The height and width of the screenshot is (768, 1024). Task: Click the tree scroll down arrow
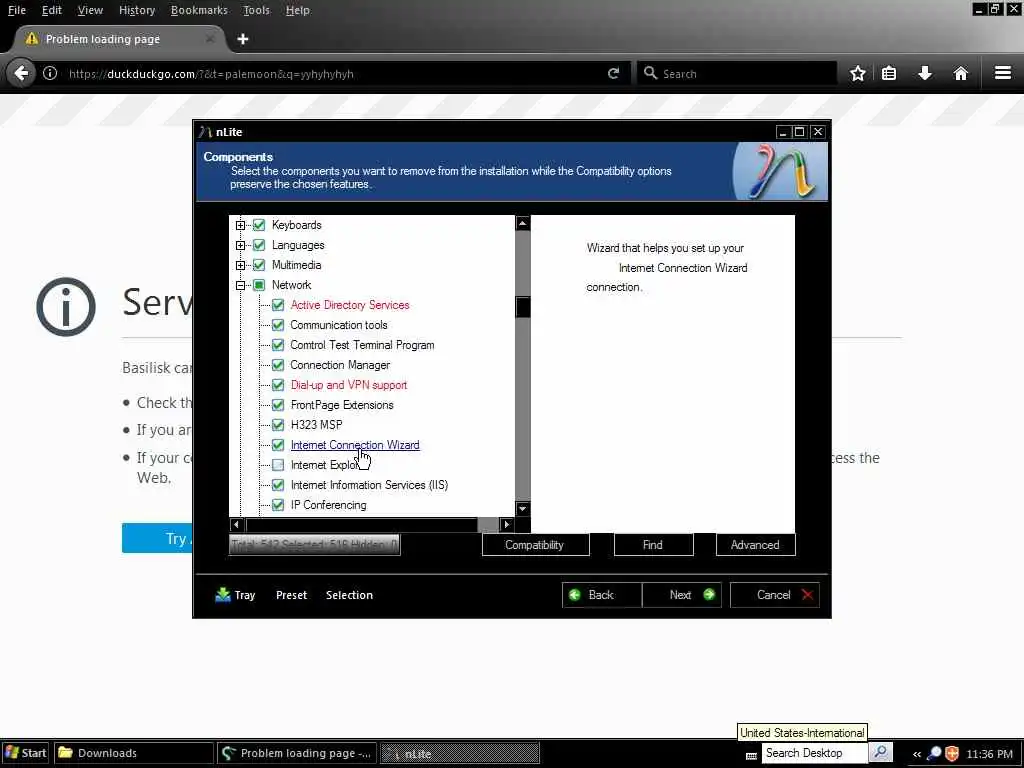coord(522,508)
